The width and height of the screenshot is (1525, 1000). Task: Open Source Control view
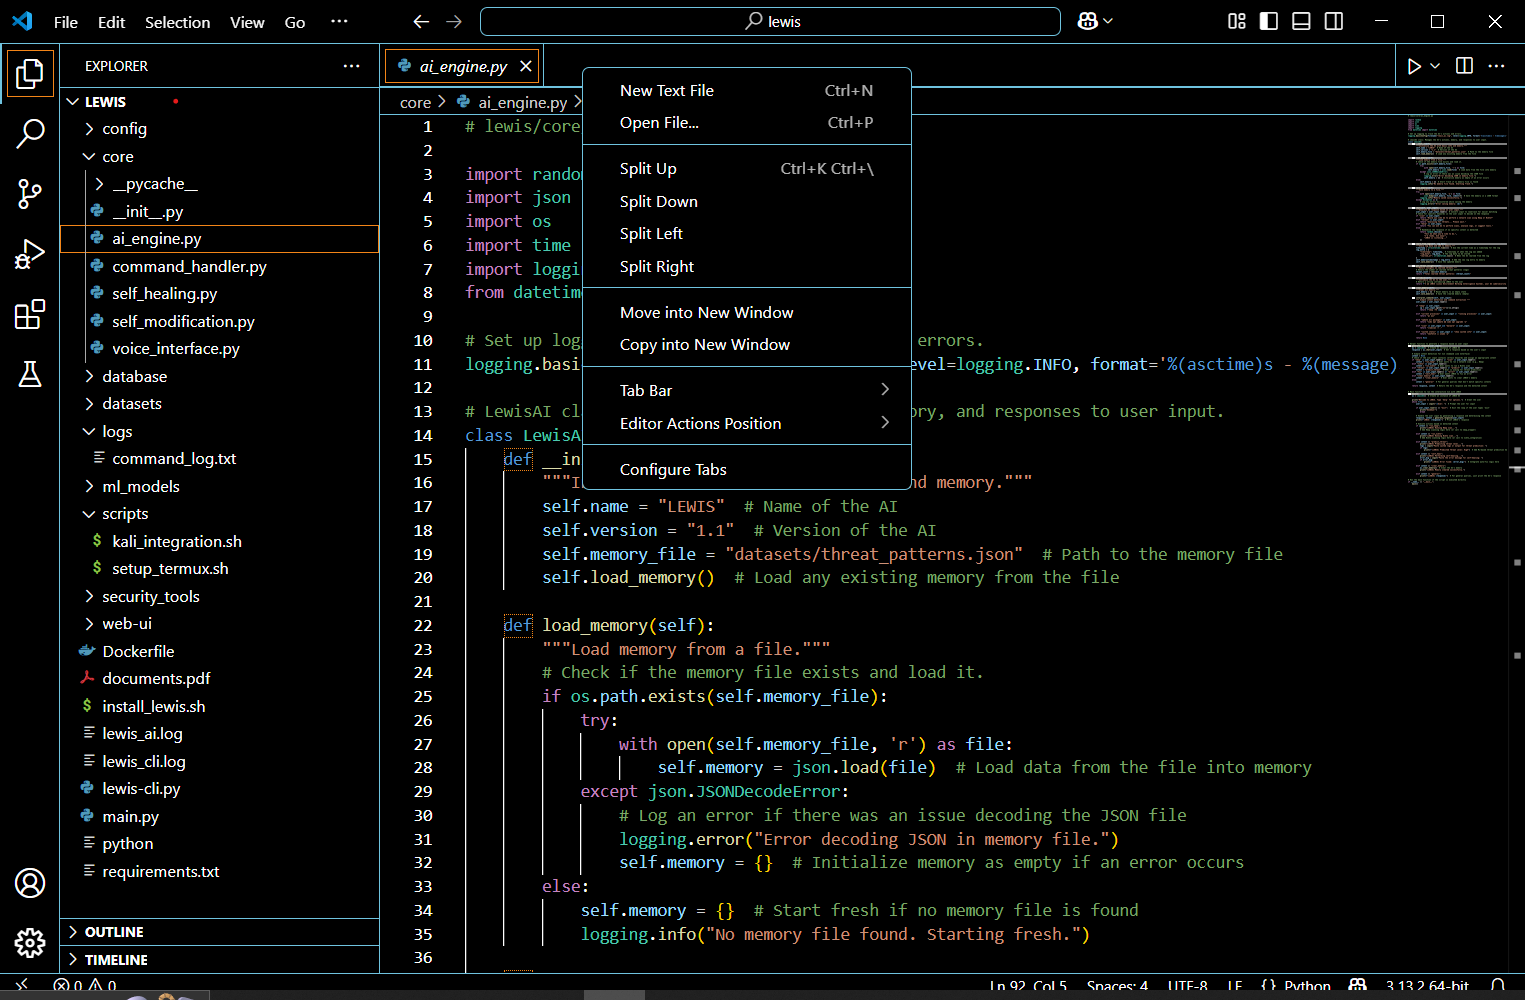(x=30, y=194)
